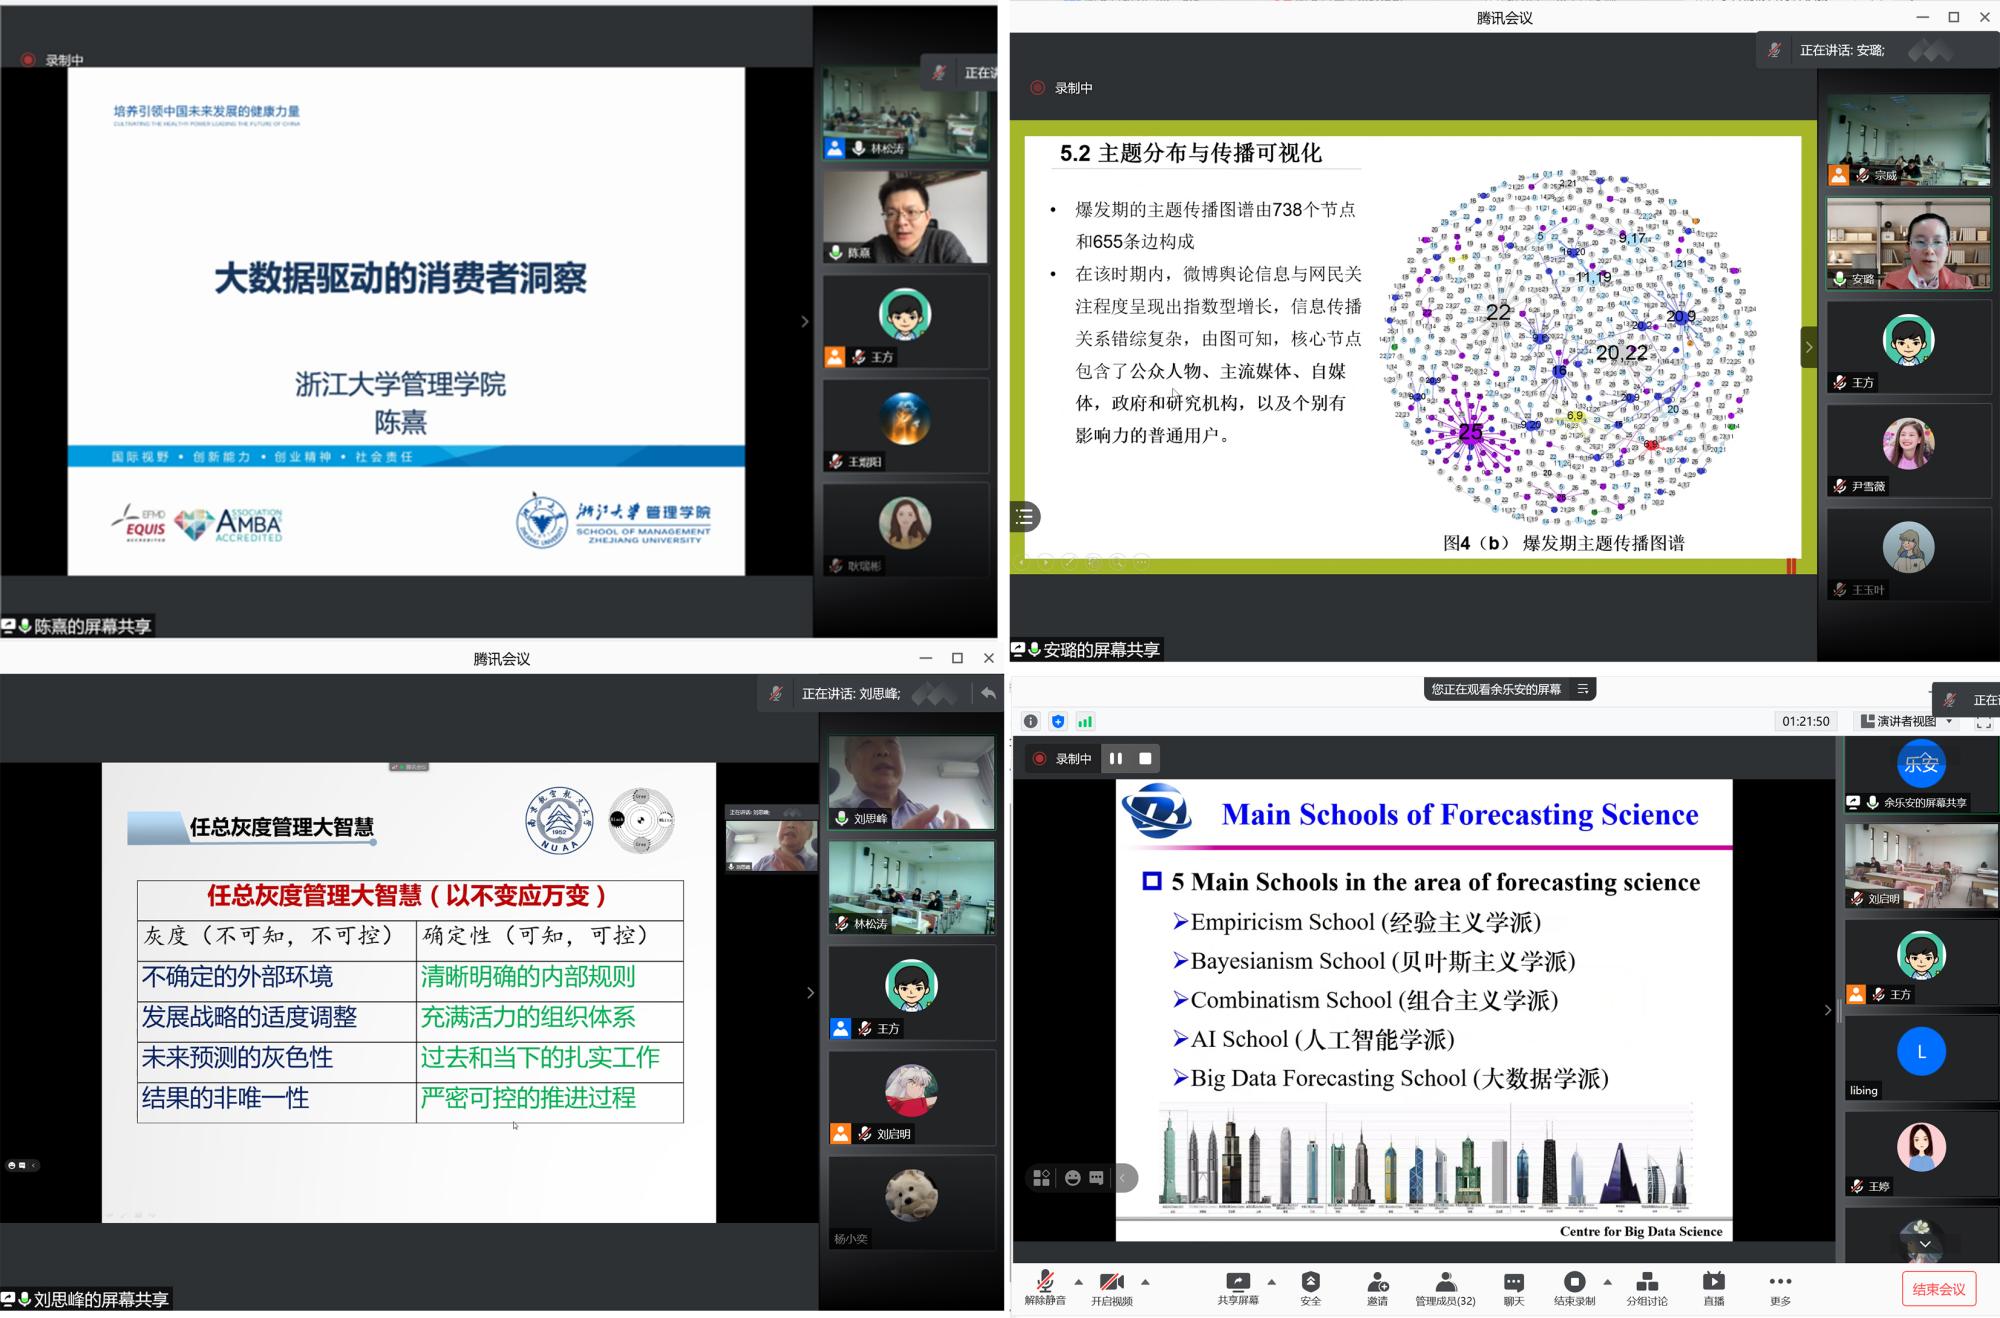Expand arrow next to 开启视频
This screenshot has height=1318, width=2000.
click(1145, 1281)
